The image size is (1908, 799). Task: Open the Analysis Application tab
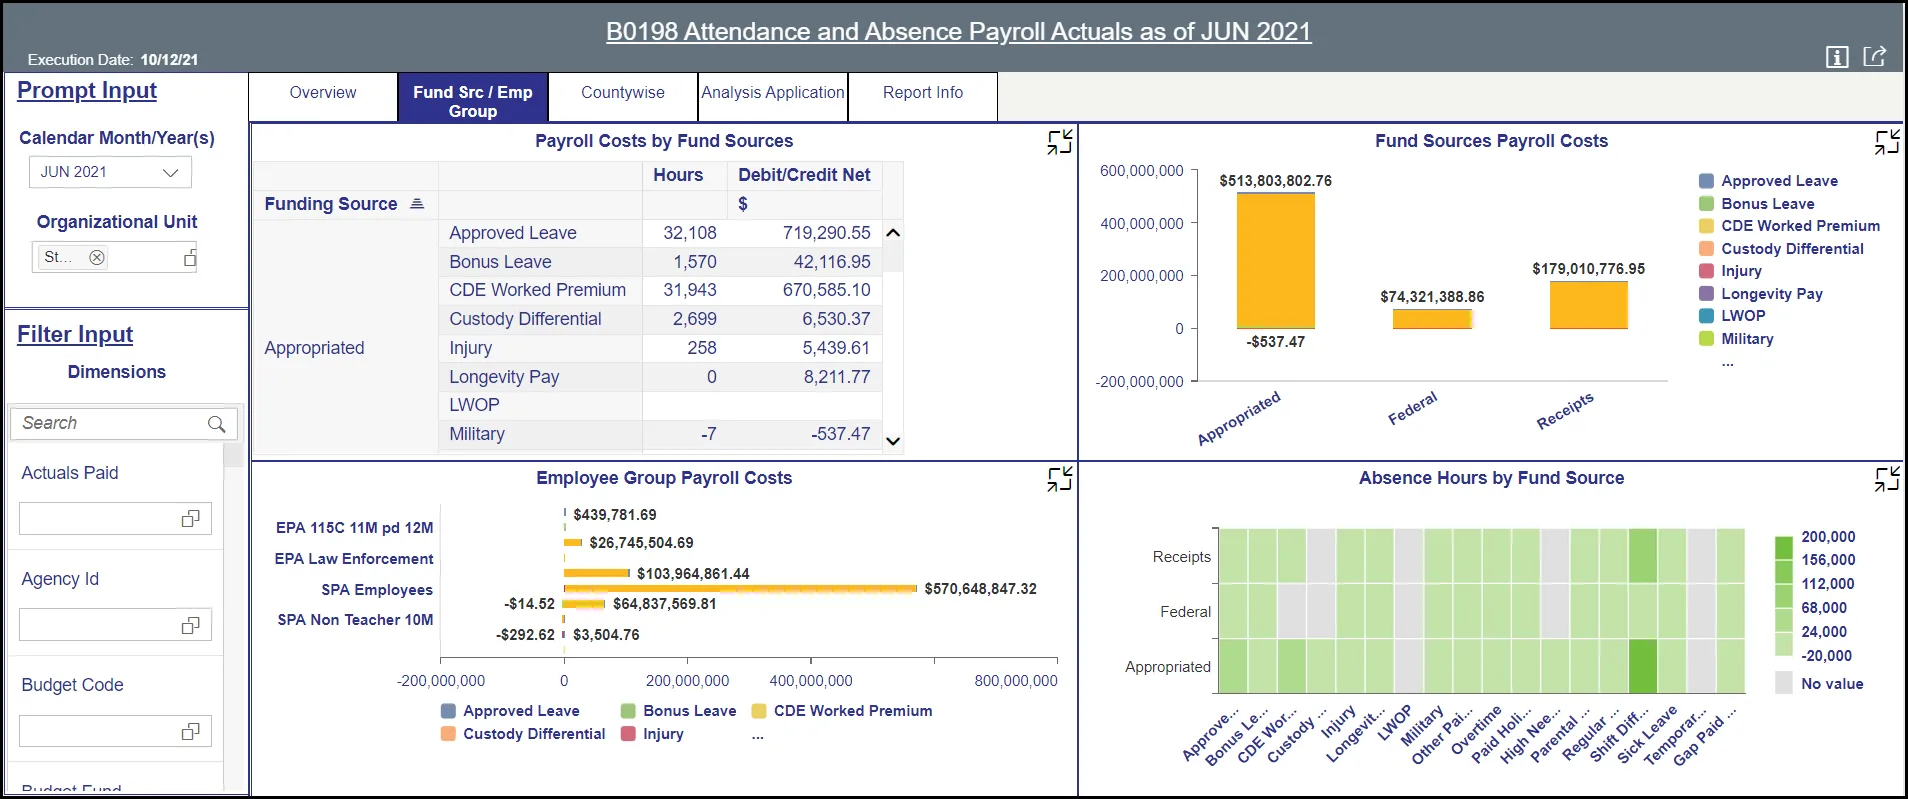click(772, 93)
